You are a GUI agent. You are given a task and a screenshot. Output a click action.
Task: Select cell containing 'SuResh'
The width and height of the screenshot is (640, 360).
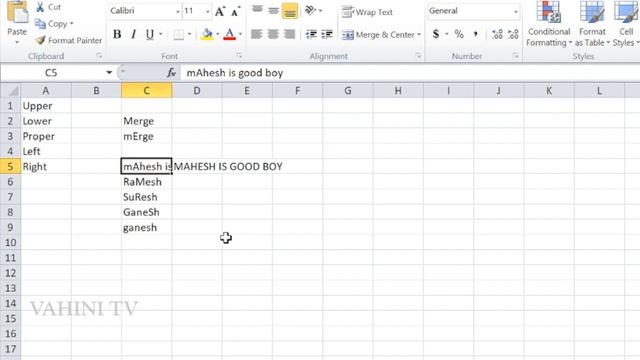(147, 197)
